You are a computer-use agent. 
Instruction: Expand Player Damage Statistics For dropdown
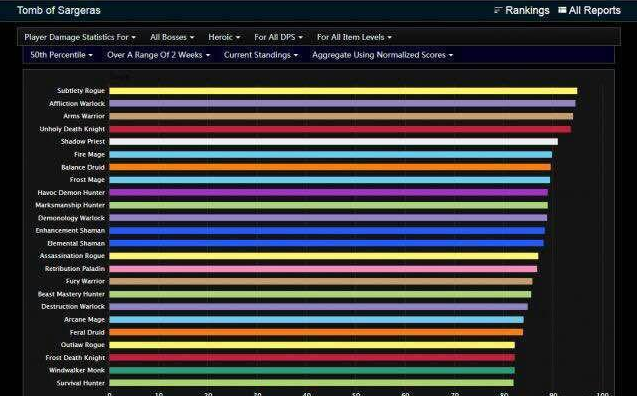[x=80, y=37]
